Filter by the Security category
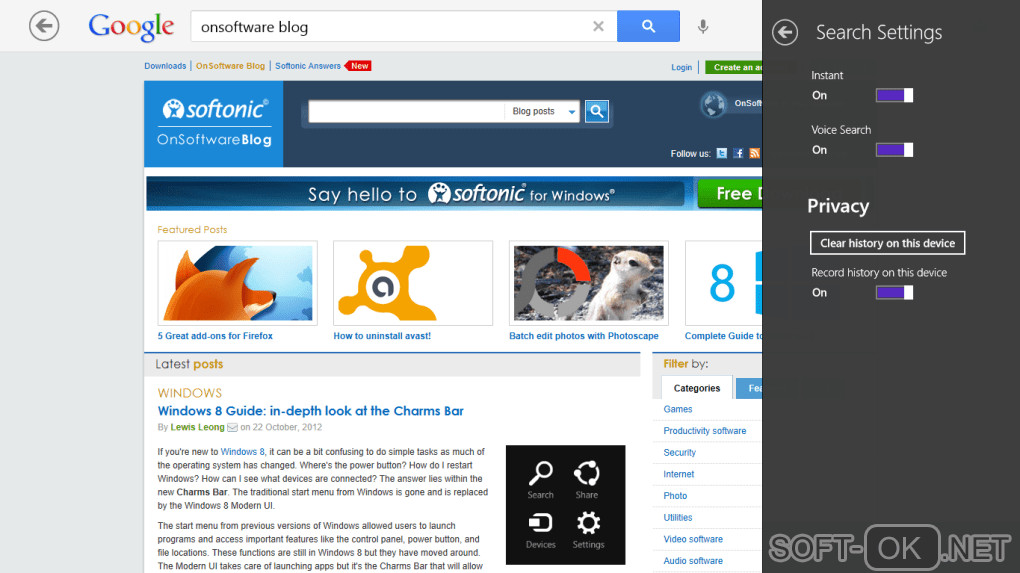 pyautogui.click(x=679, y=453)
